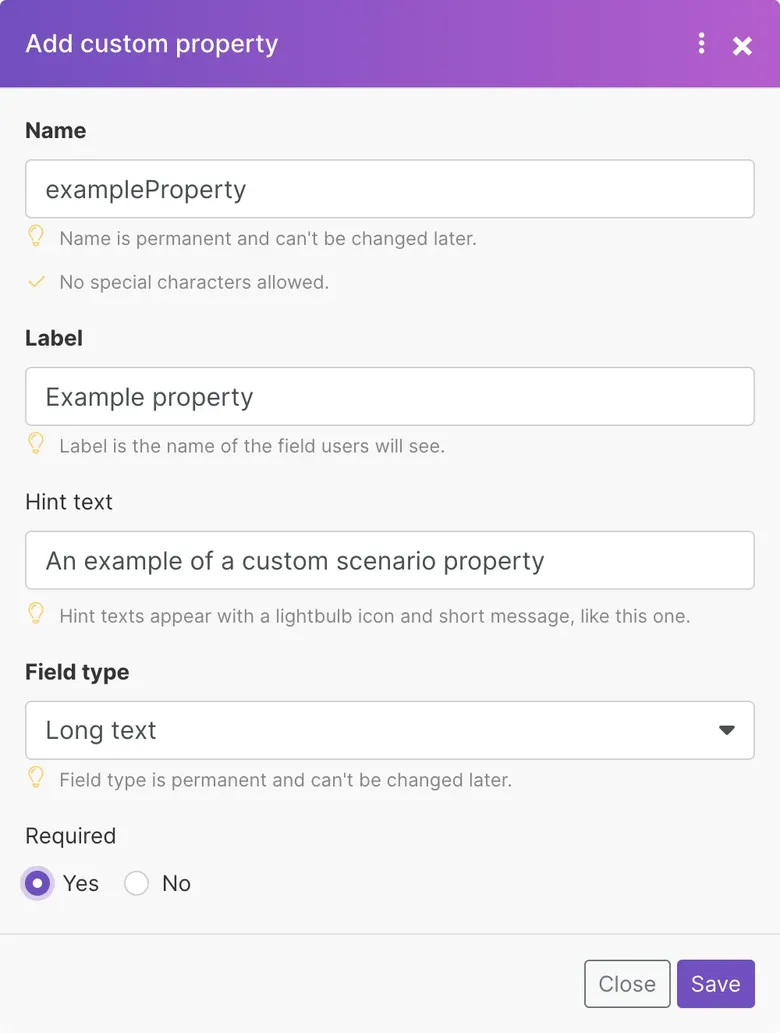Click into the Label input field

[390, 397]
